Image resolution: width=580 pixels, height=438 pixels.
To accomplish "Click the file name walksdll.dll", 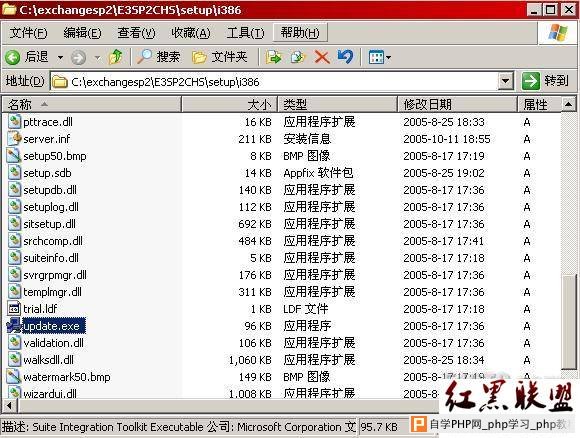I will coord(48,360).
